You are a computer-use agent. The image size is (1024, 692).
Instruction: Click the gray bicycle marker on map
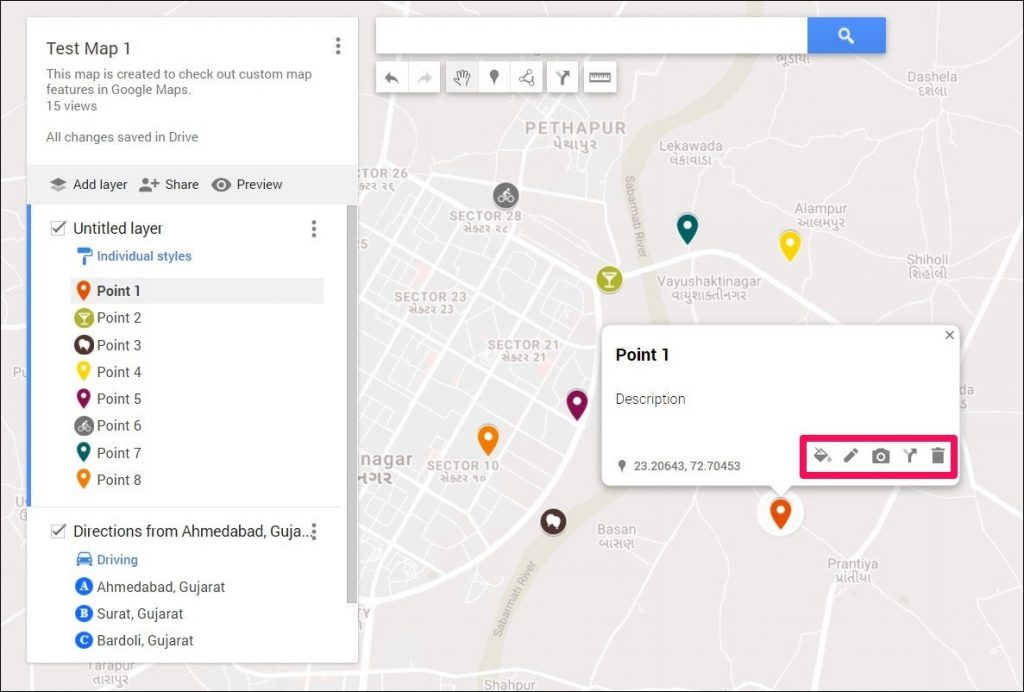click(x=505, y=195)
